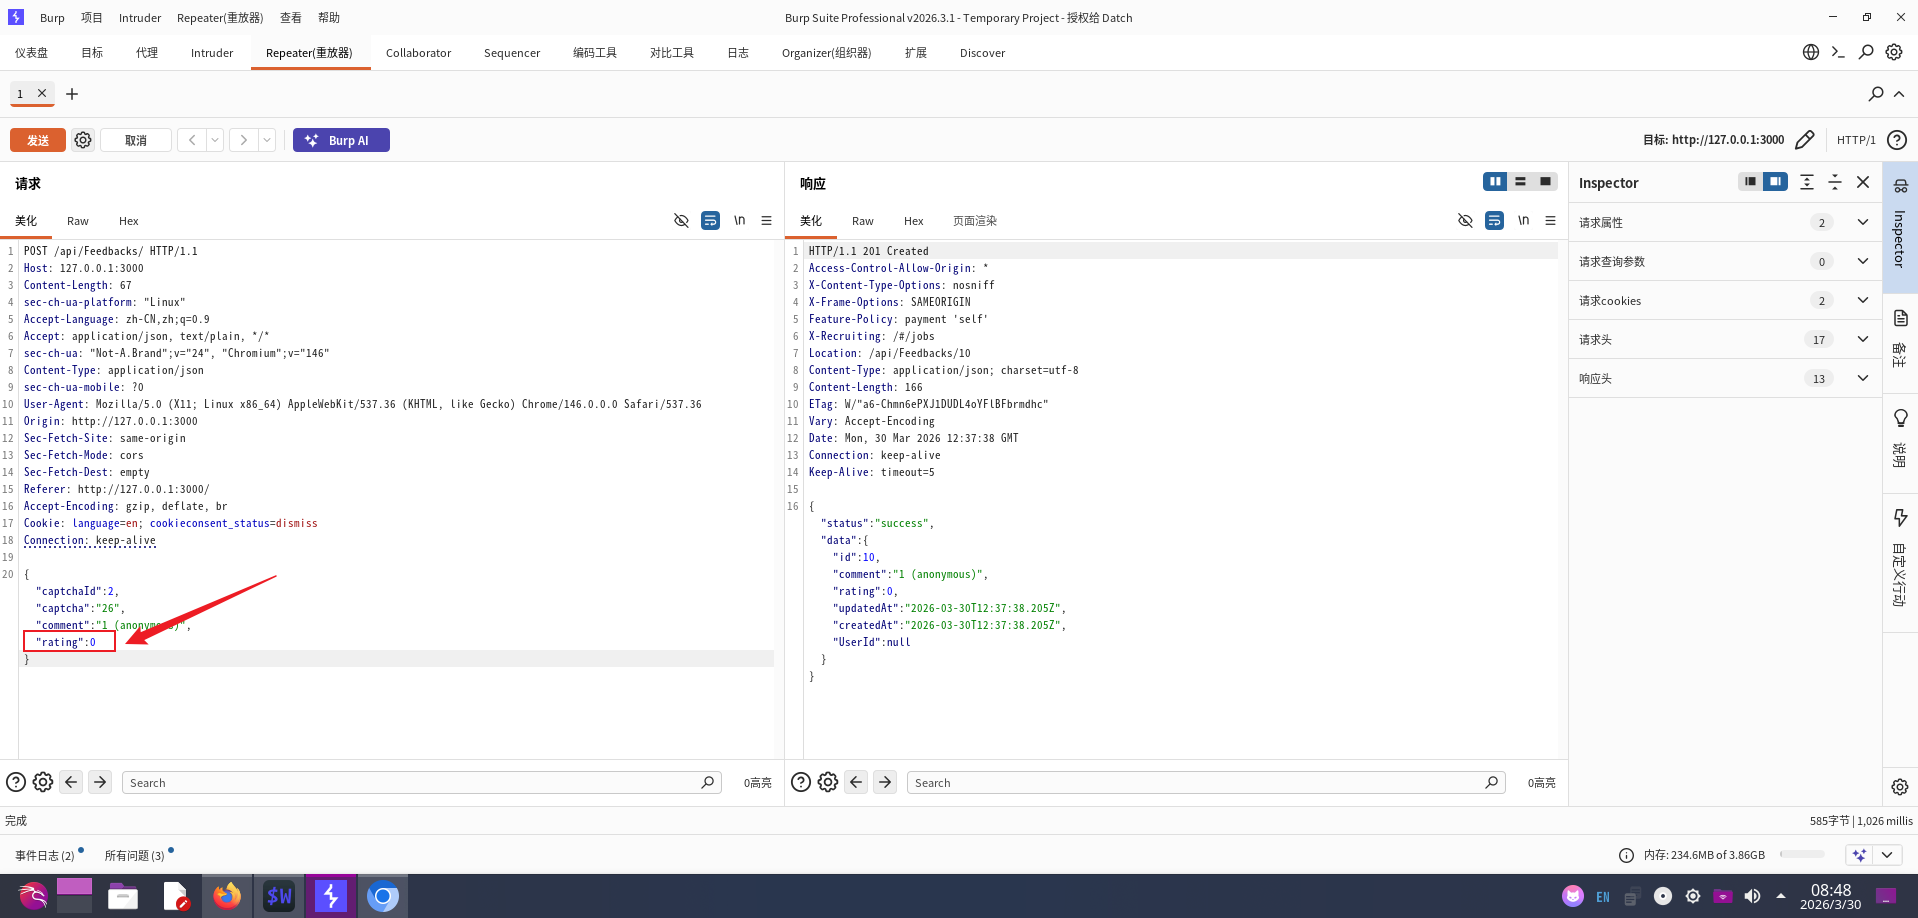Go to next request search match
This screenshot has height=918, width=1918.
click(x=100, y=782)
